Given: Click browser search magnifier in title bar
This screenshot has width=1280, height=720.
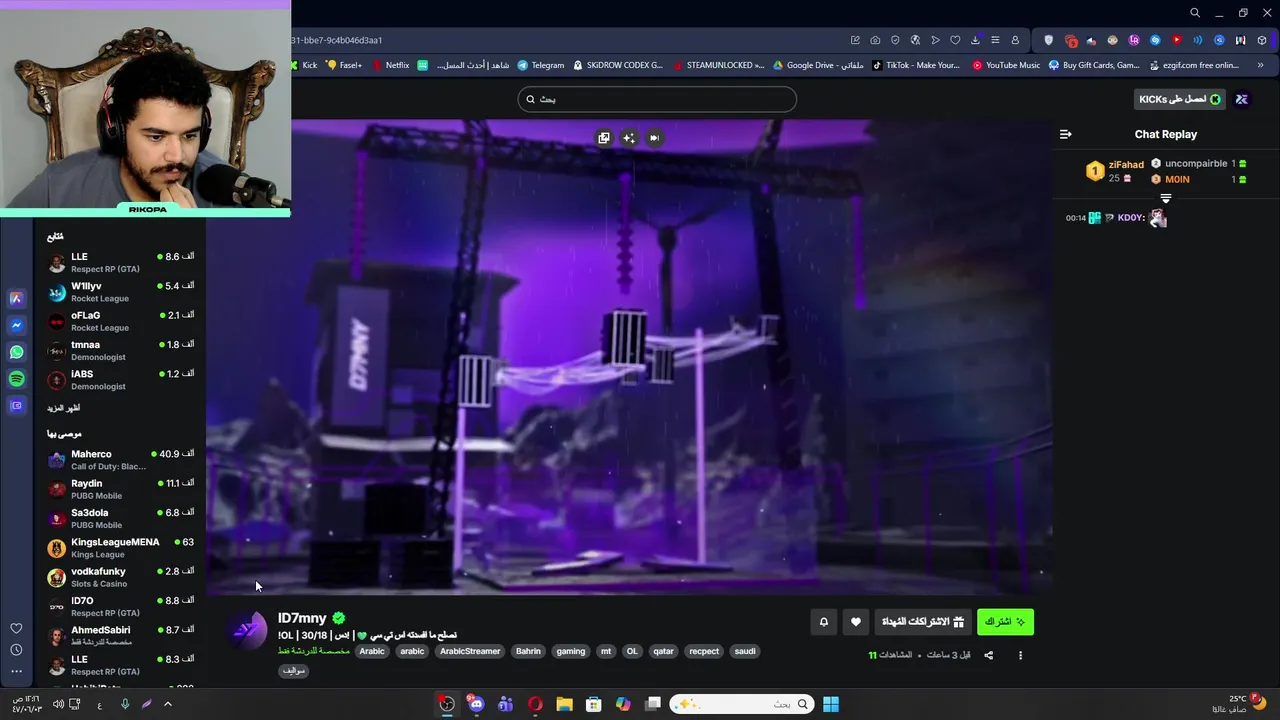Looking at the screenshot, I should click(x=1195, y=13).
